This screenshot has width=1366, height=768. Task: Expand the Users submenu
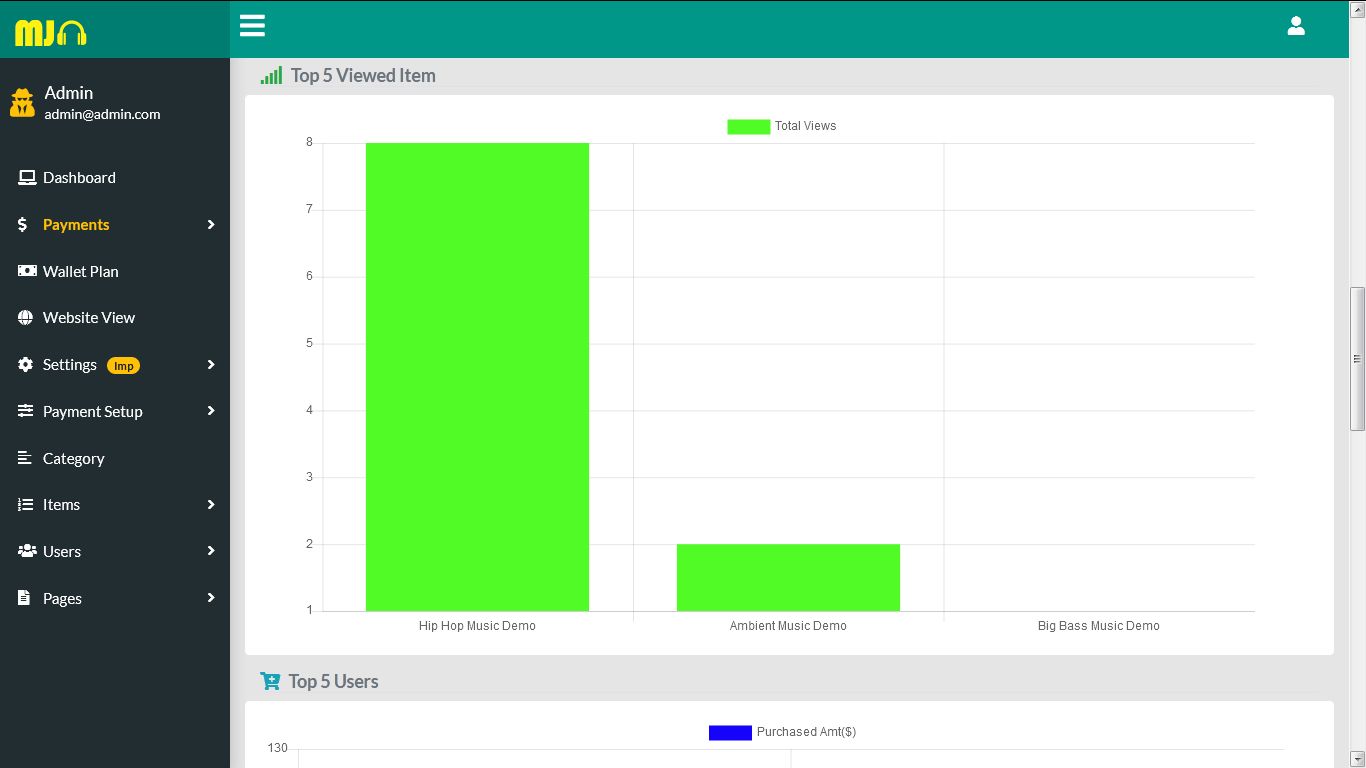[x=210, y=551]
